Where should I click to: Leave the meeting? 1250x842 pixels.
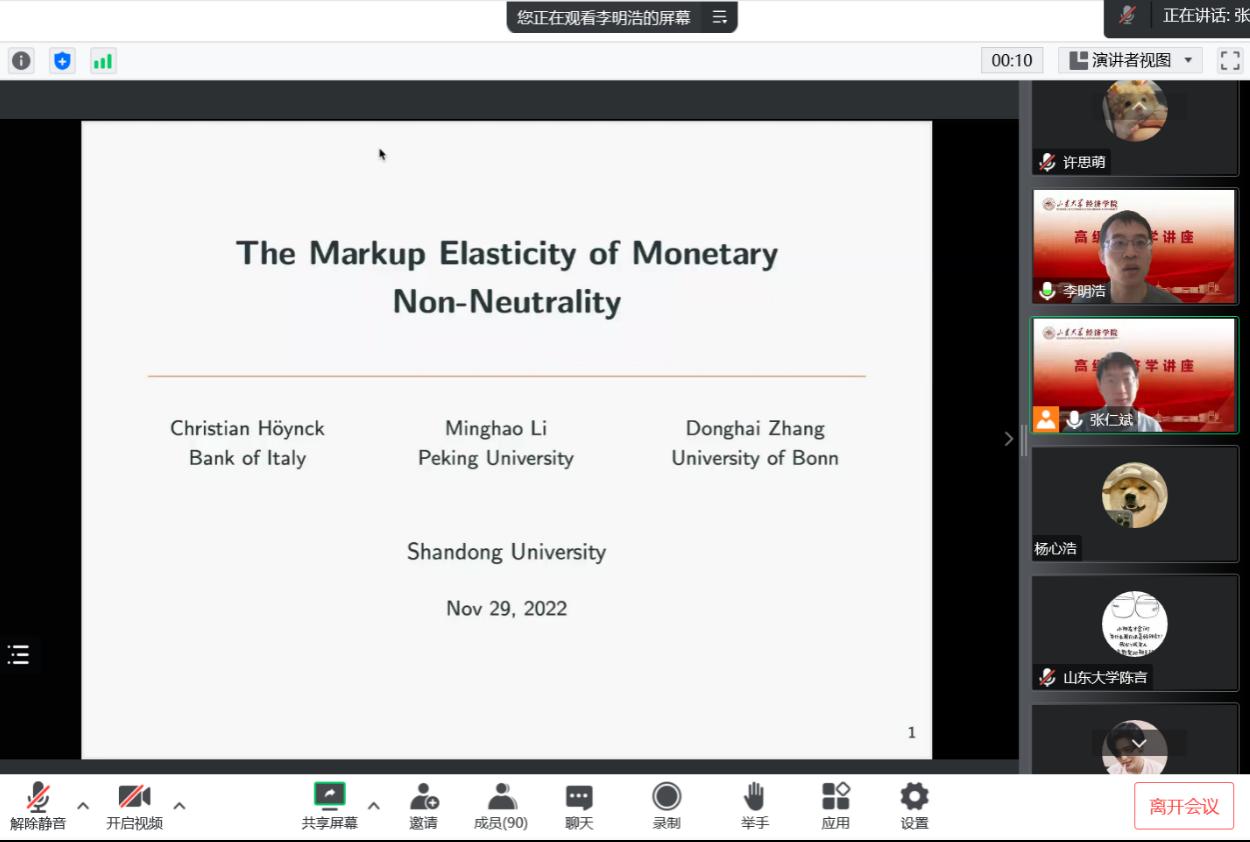[1183, 806]
